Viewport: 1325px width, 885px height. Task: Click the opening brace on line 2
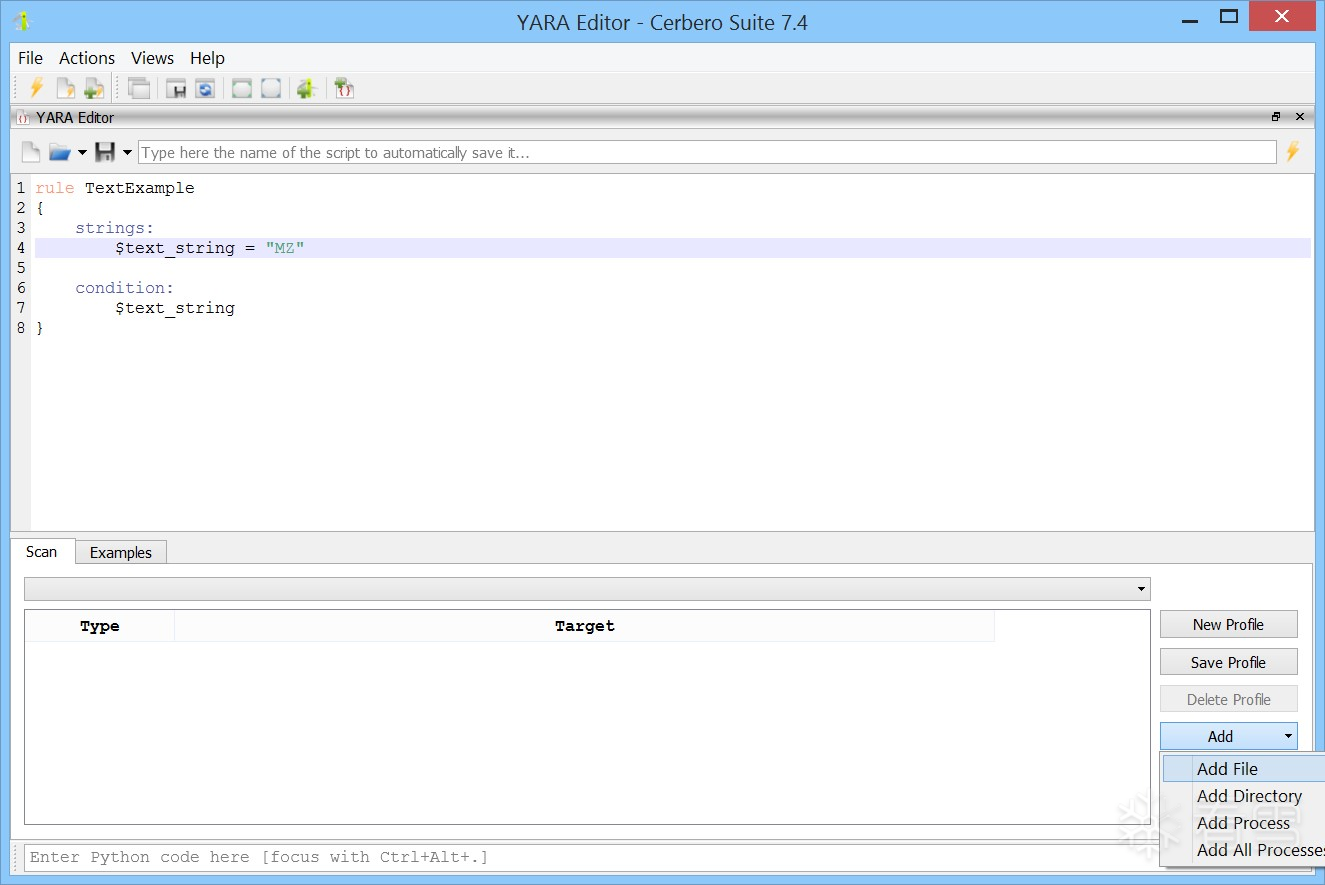[x=40, y=208]
